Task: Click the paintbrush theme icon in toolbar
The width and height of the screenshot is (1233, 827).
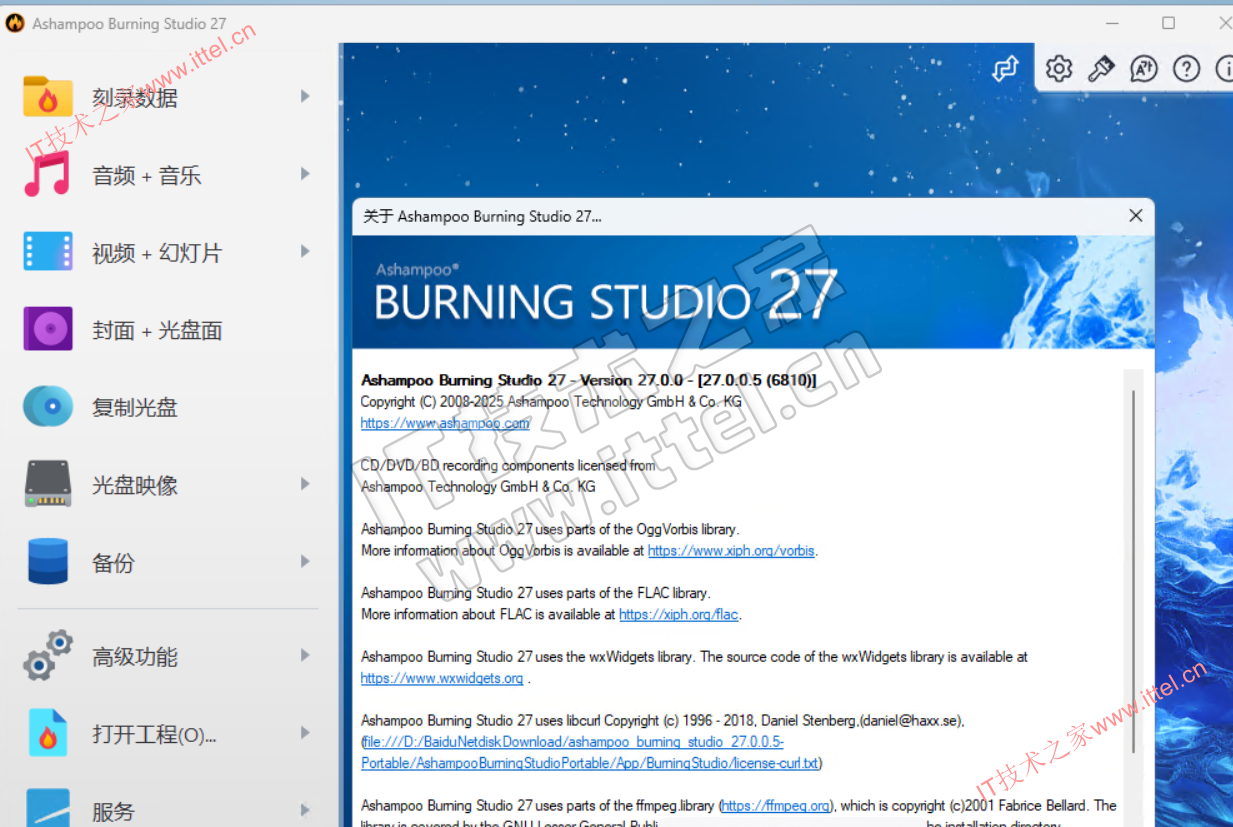Action: pyautogui.click(x=1101, y=68)
